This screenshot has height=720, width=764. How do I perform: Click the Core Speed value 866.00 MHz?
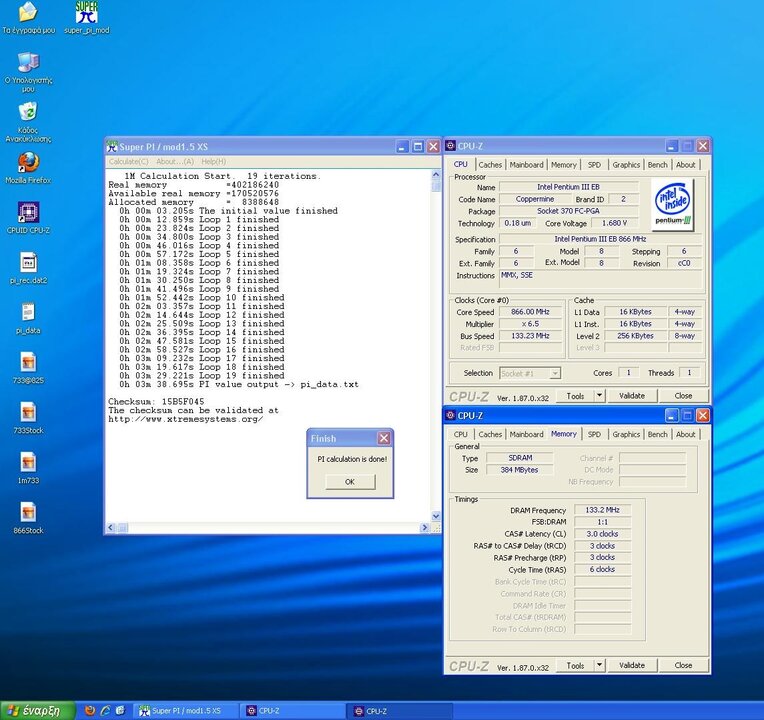coord(530,312)
